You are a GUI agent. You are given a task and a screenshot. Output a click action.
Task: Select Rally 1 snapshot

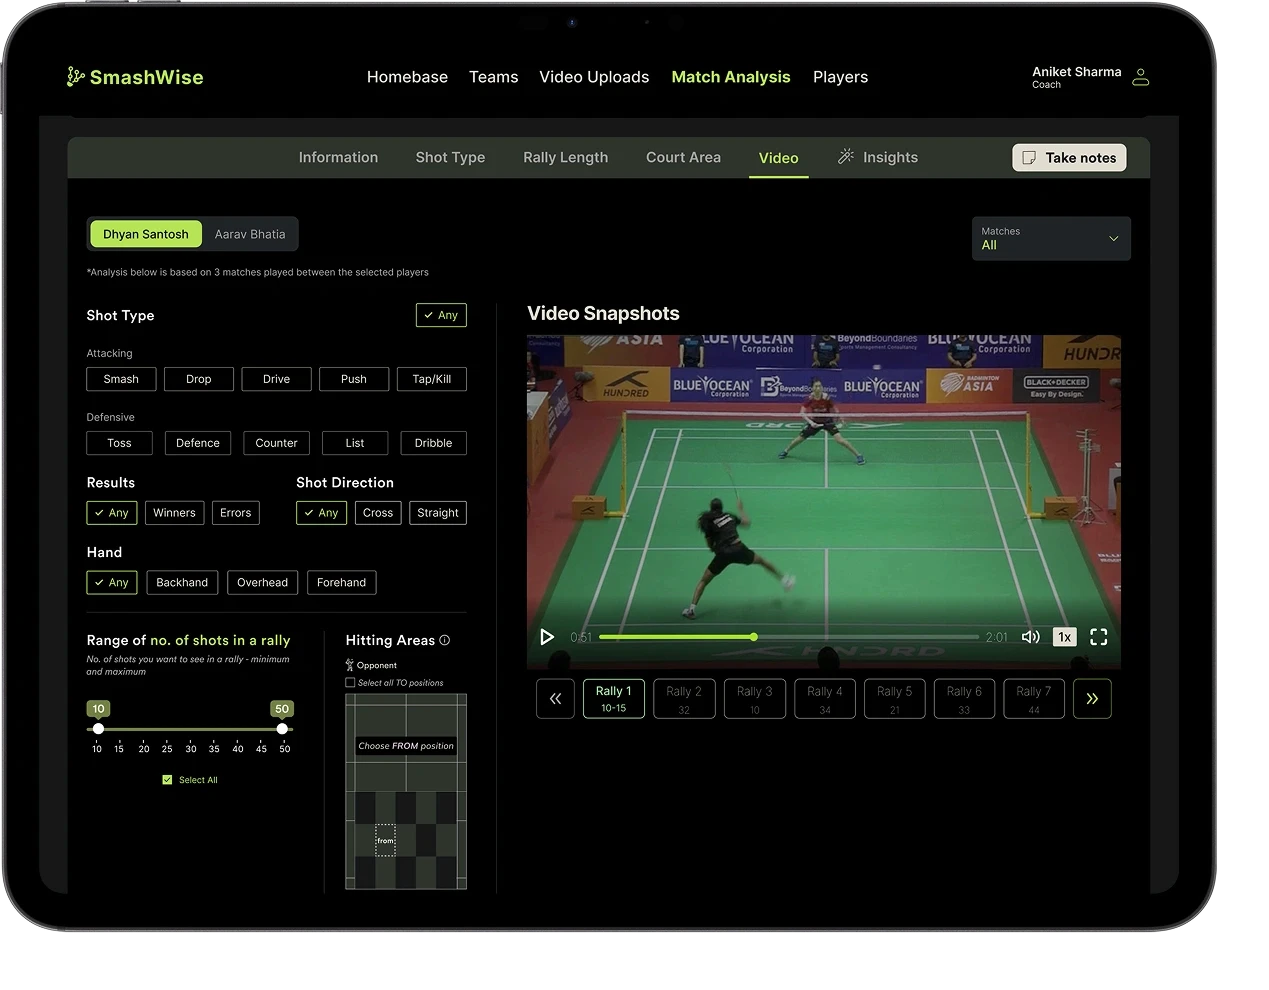(613, 699)
